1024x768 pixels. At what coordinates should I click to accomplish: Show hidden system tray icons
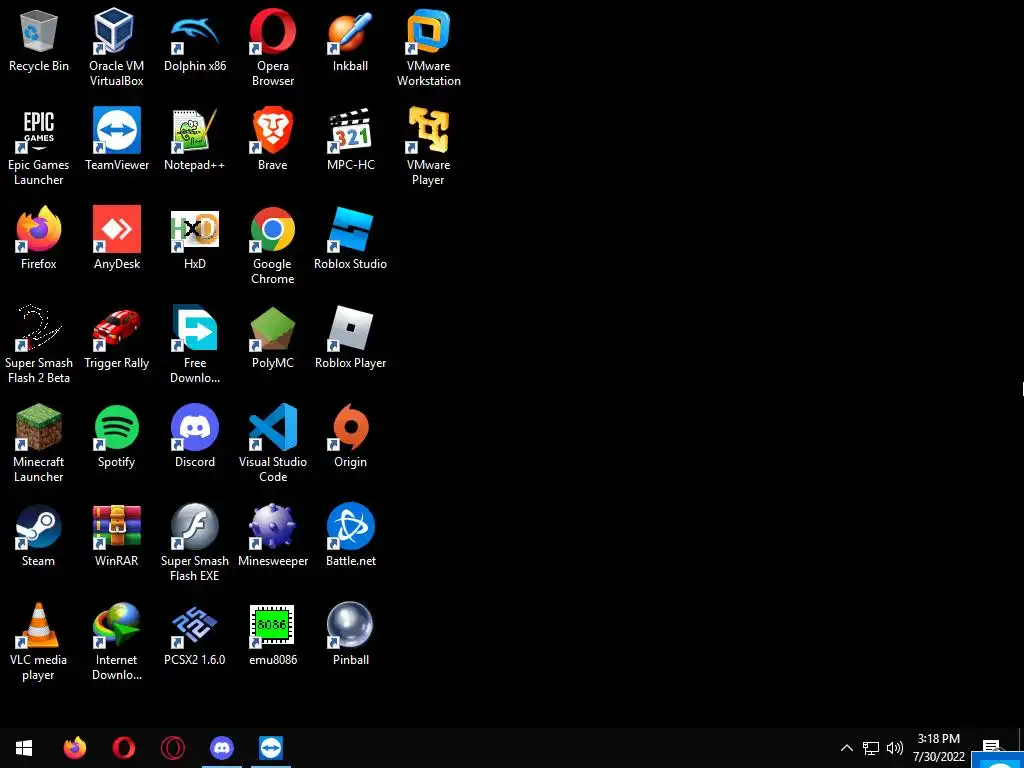pos(846,748)
